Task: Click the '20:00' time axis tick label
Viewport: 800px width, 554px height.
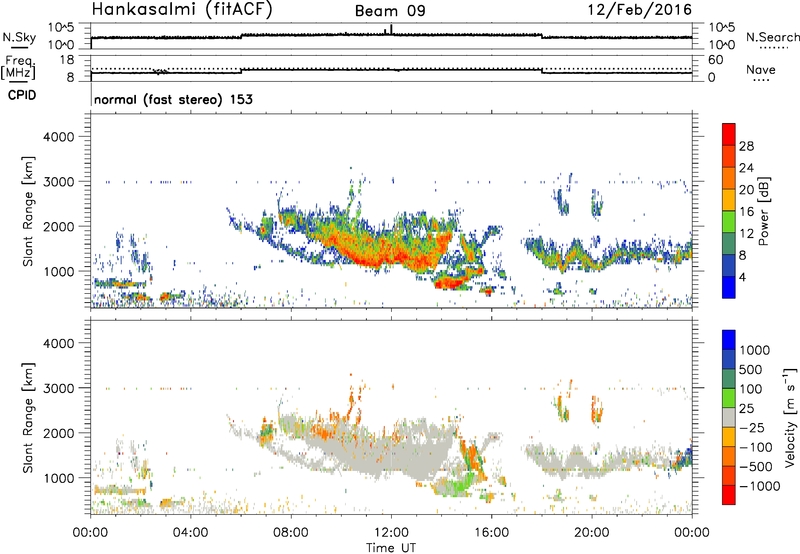Action: (x=591, y=533)
